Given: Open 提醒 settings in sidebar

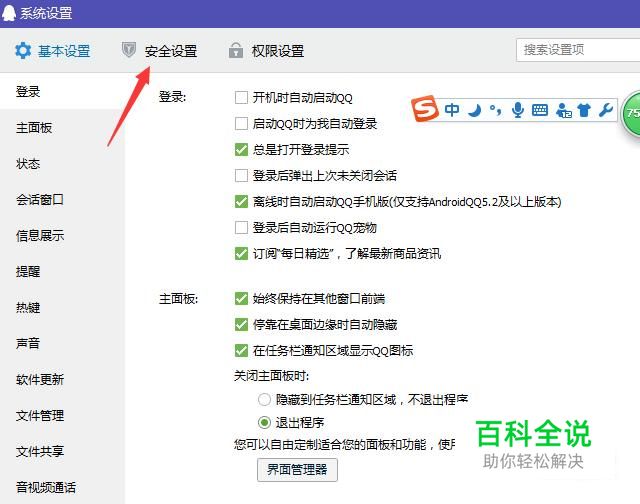Looking at the screenshot, I should (28, 271).
